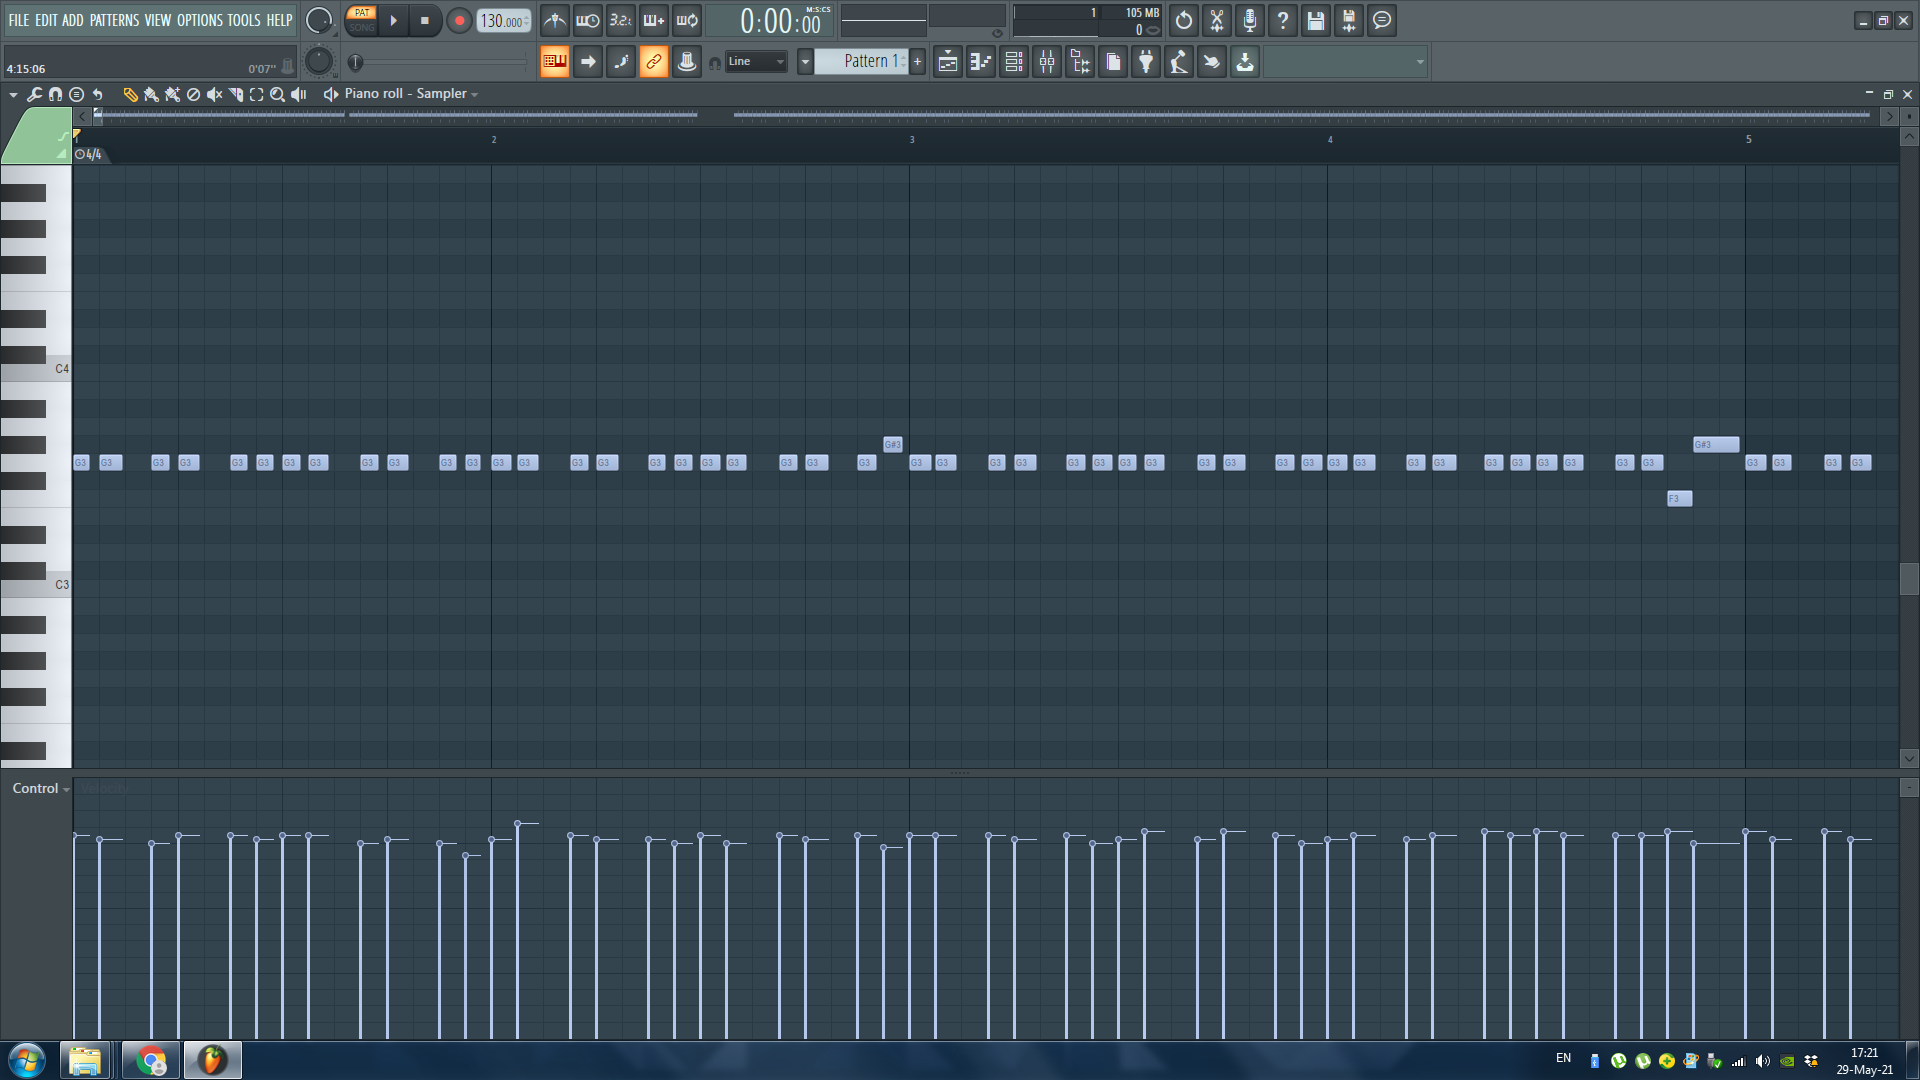Click the plus button beside Pattern 1
The width and height of the screenshot is (1920, 1080).
pyautogui.click(x=917, y=62)
